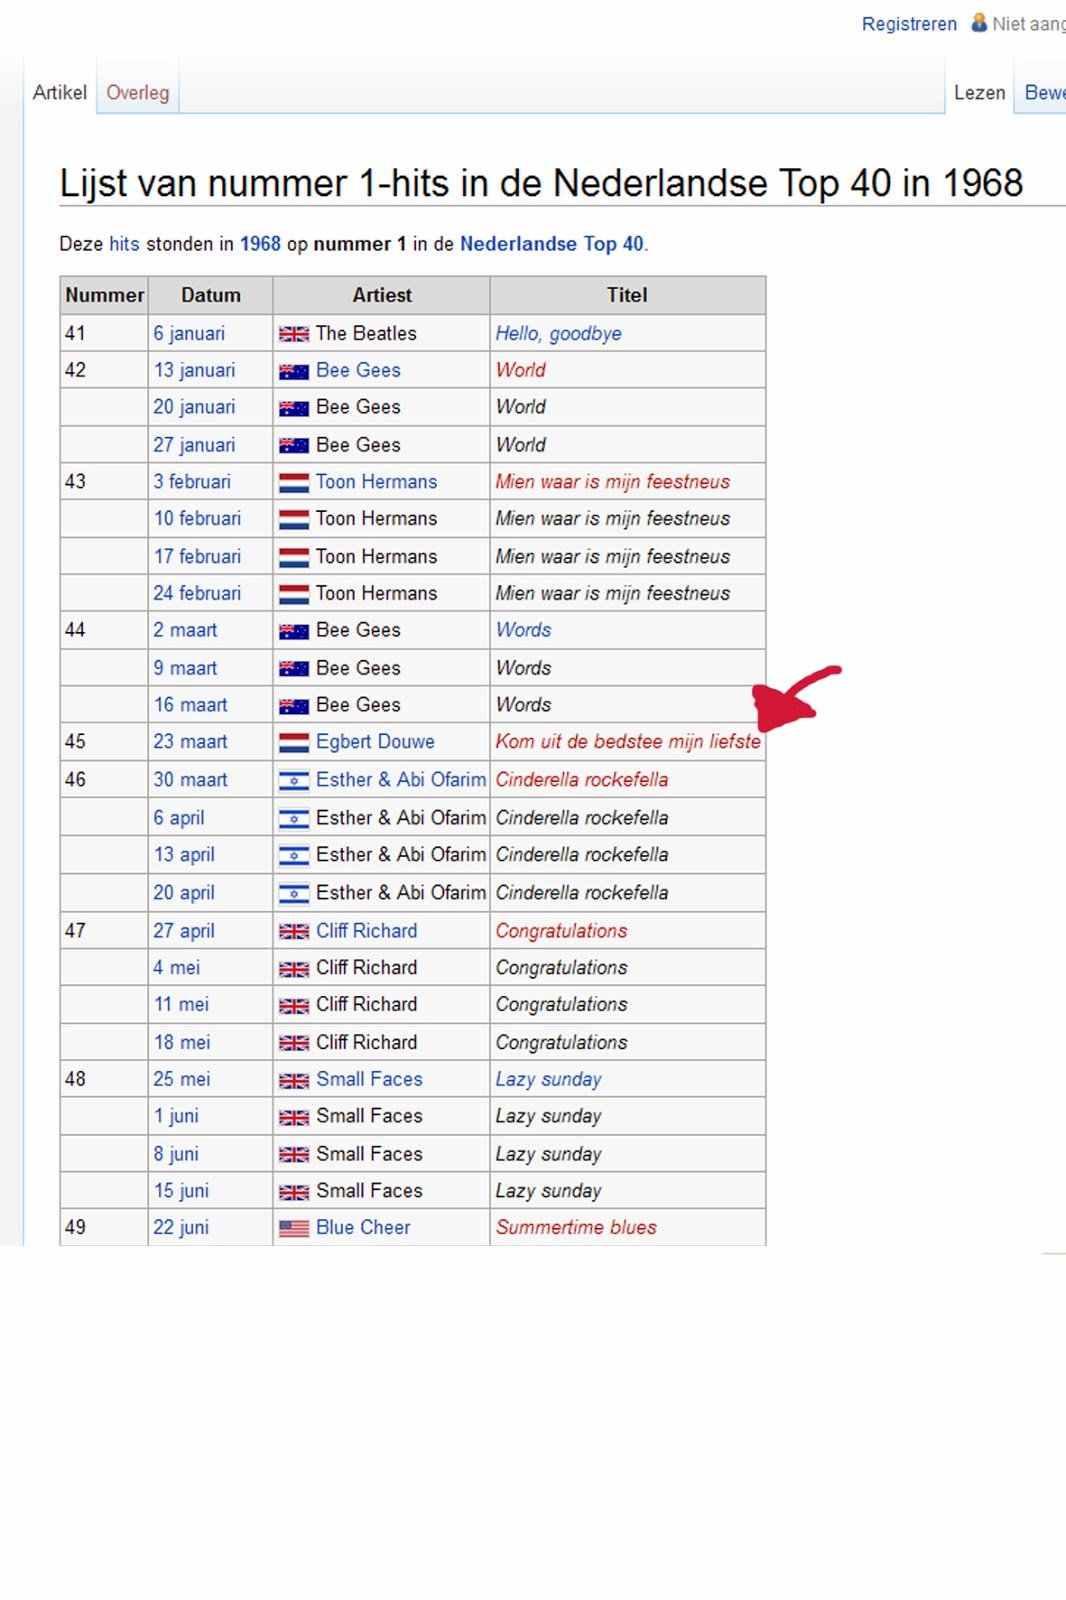The image size is (1066, 1600).
Task: Click the Datum column header
Action: [x=210, y=295]
